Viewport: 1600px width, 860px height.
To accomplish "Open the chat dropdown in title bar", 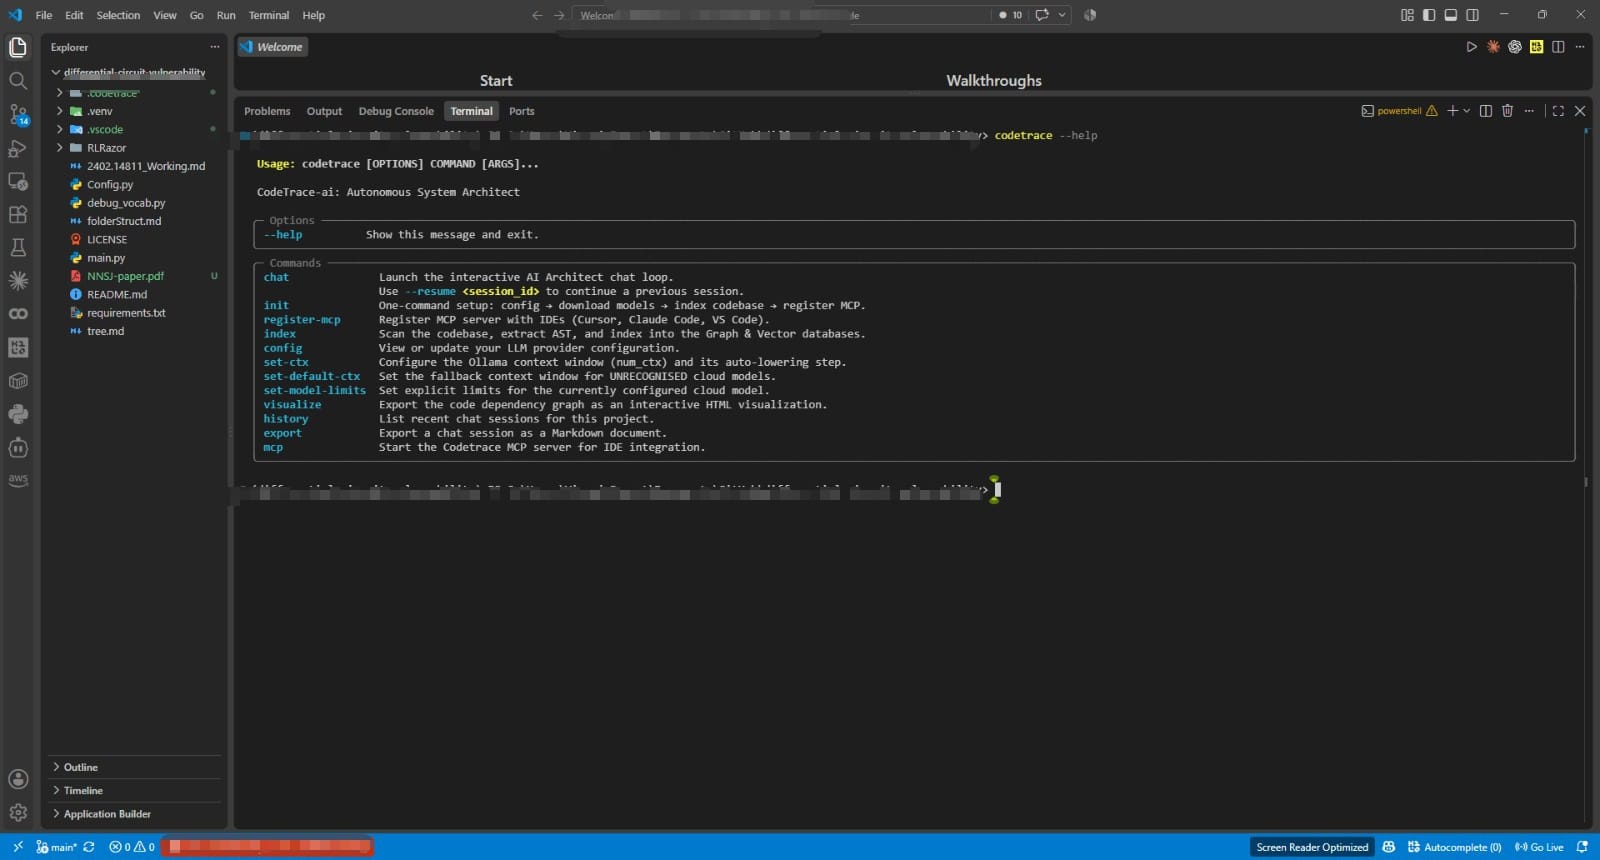I will coord(1062,15).
